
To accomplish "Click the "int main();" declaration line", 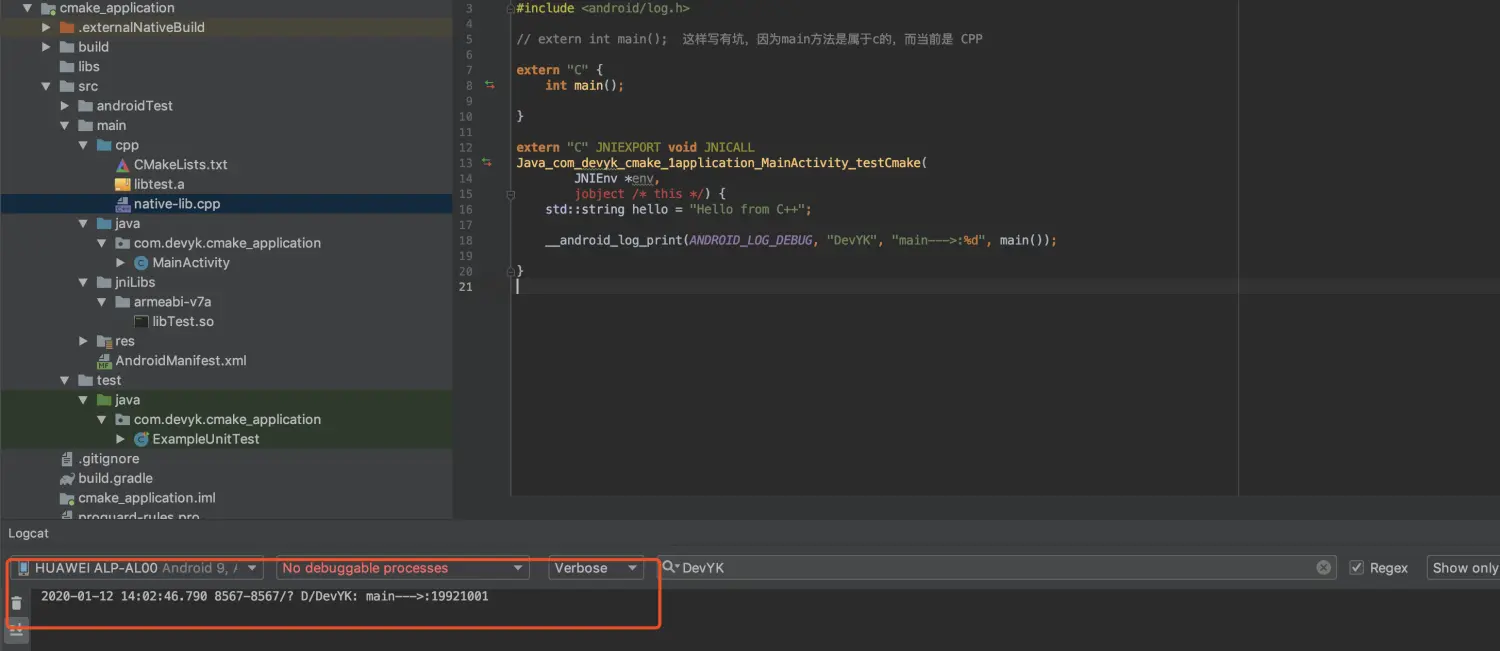I will click(x=584, y=86).
